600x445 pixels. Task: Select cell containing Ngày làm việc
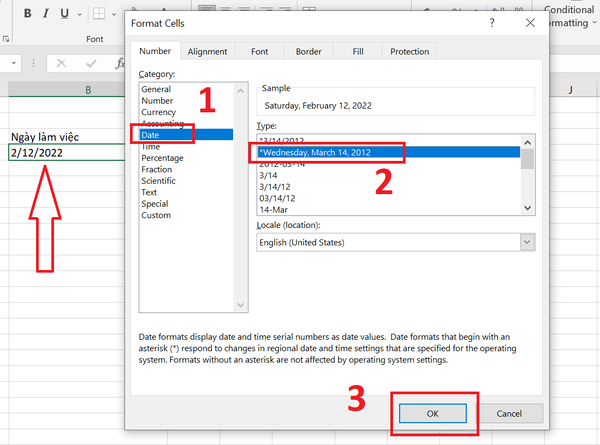[67, 137]
